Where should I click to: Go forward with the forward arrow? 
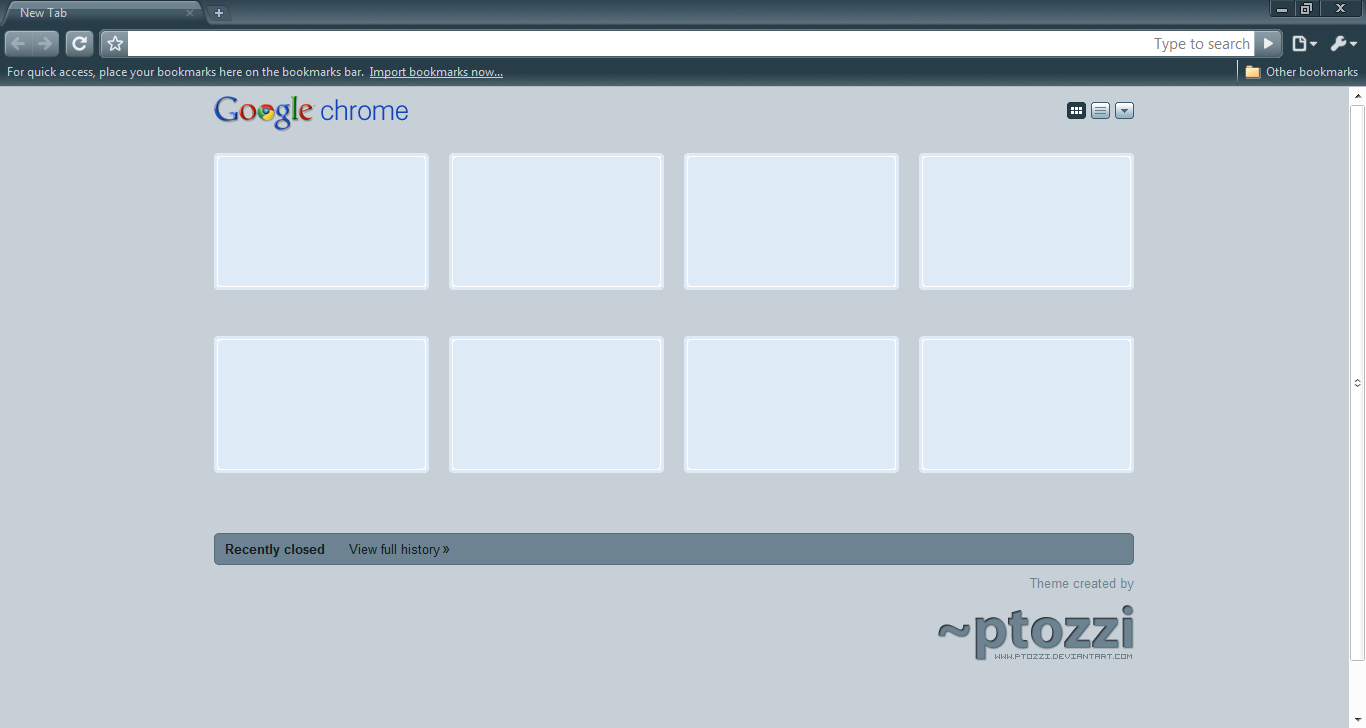(x=46, y=44)
